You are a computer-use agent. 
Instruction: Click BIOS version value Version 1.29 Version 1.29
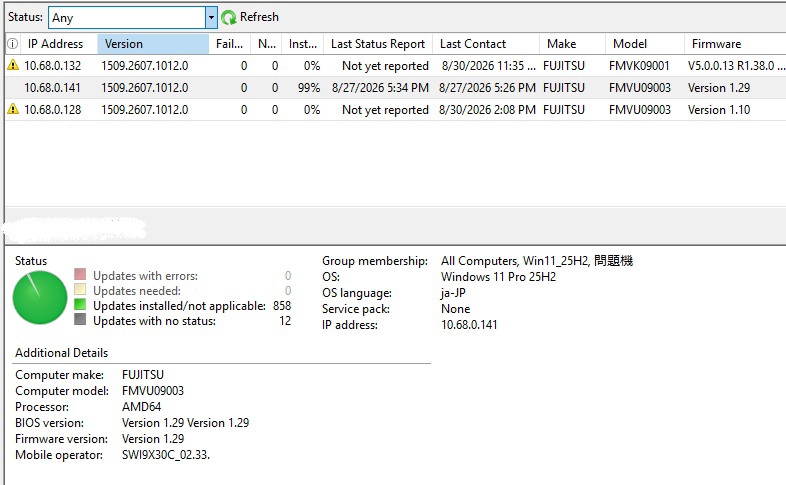point(185,423)
